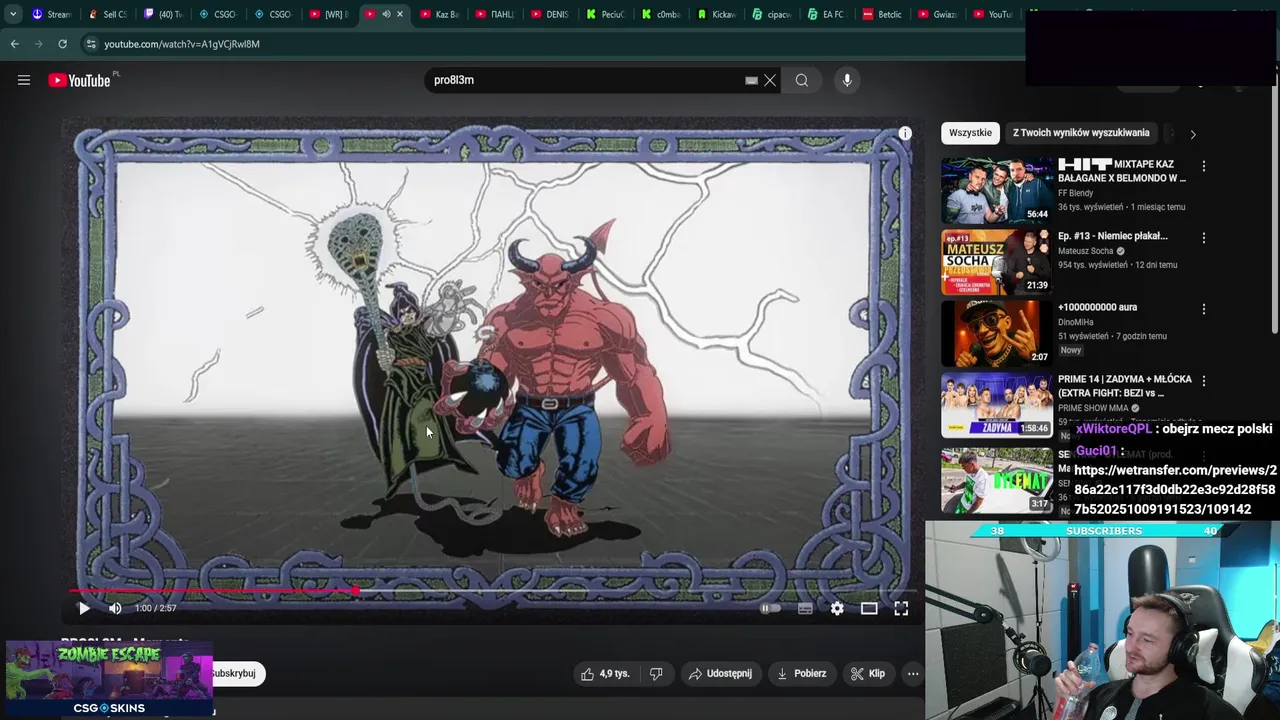Mute the video volume speaker icon

click(x=115, y=608)
